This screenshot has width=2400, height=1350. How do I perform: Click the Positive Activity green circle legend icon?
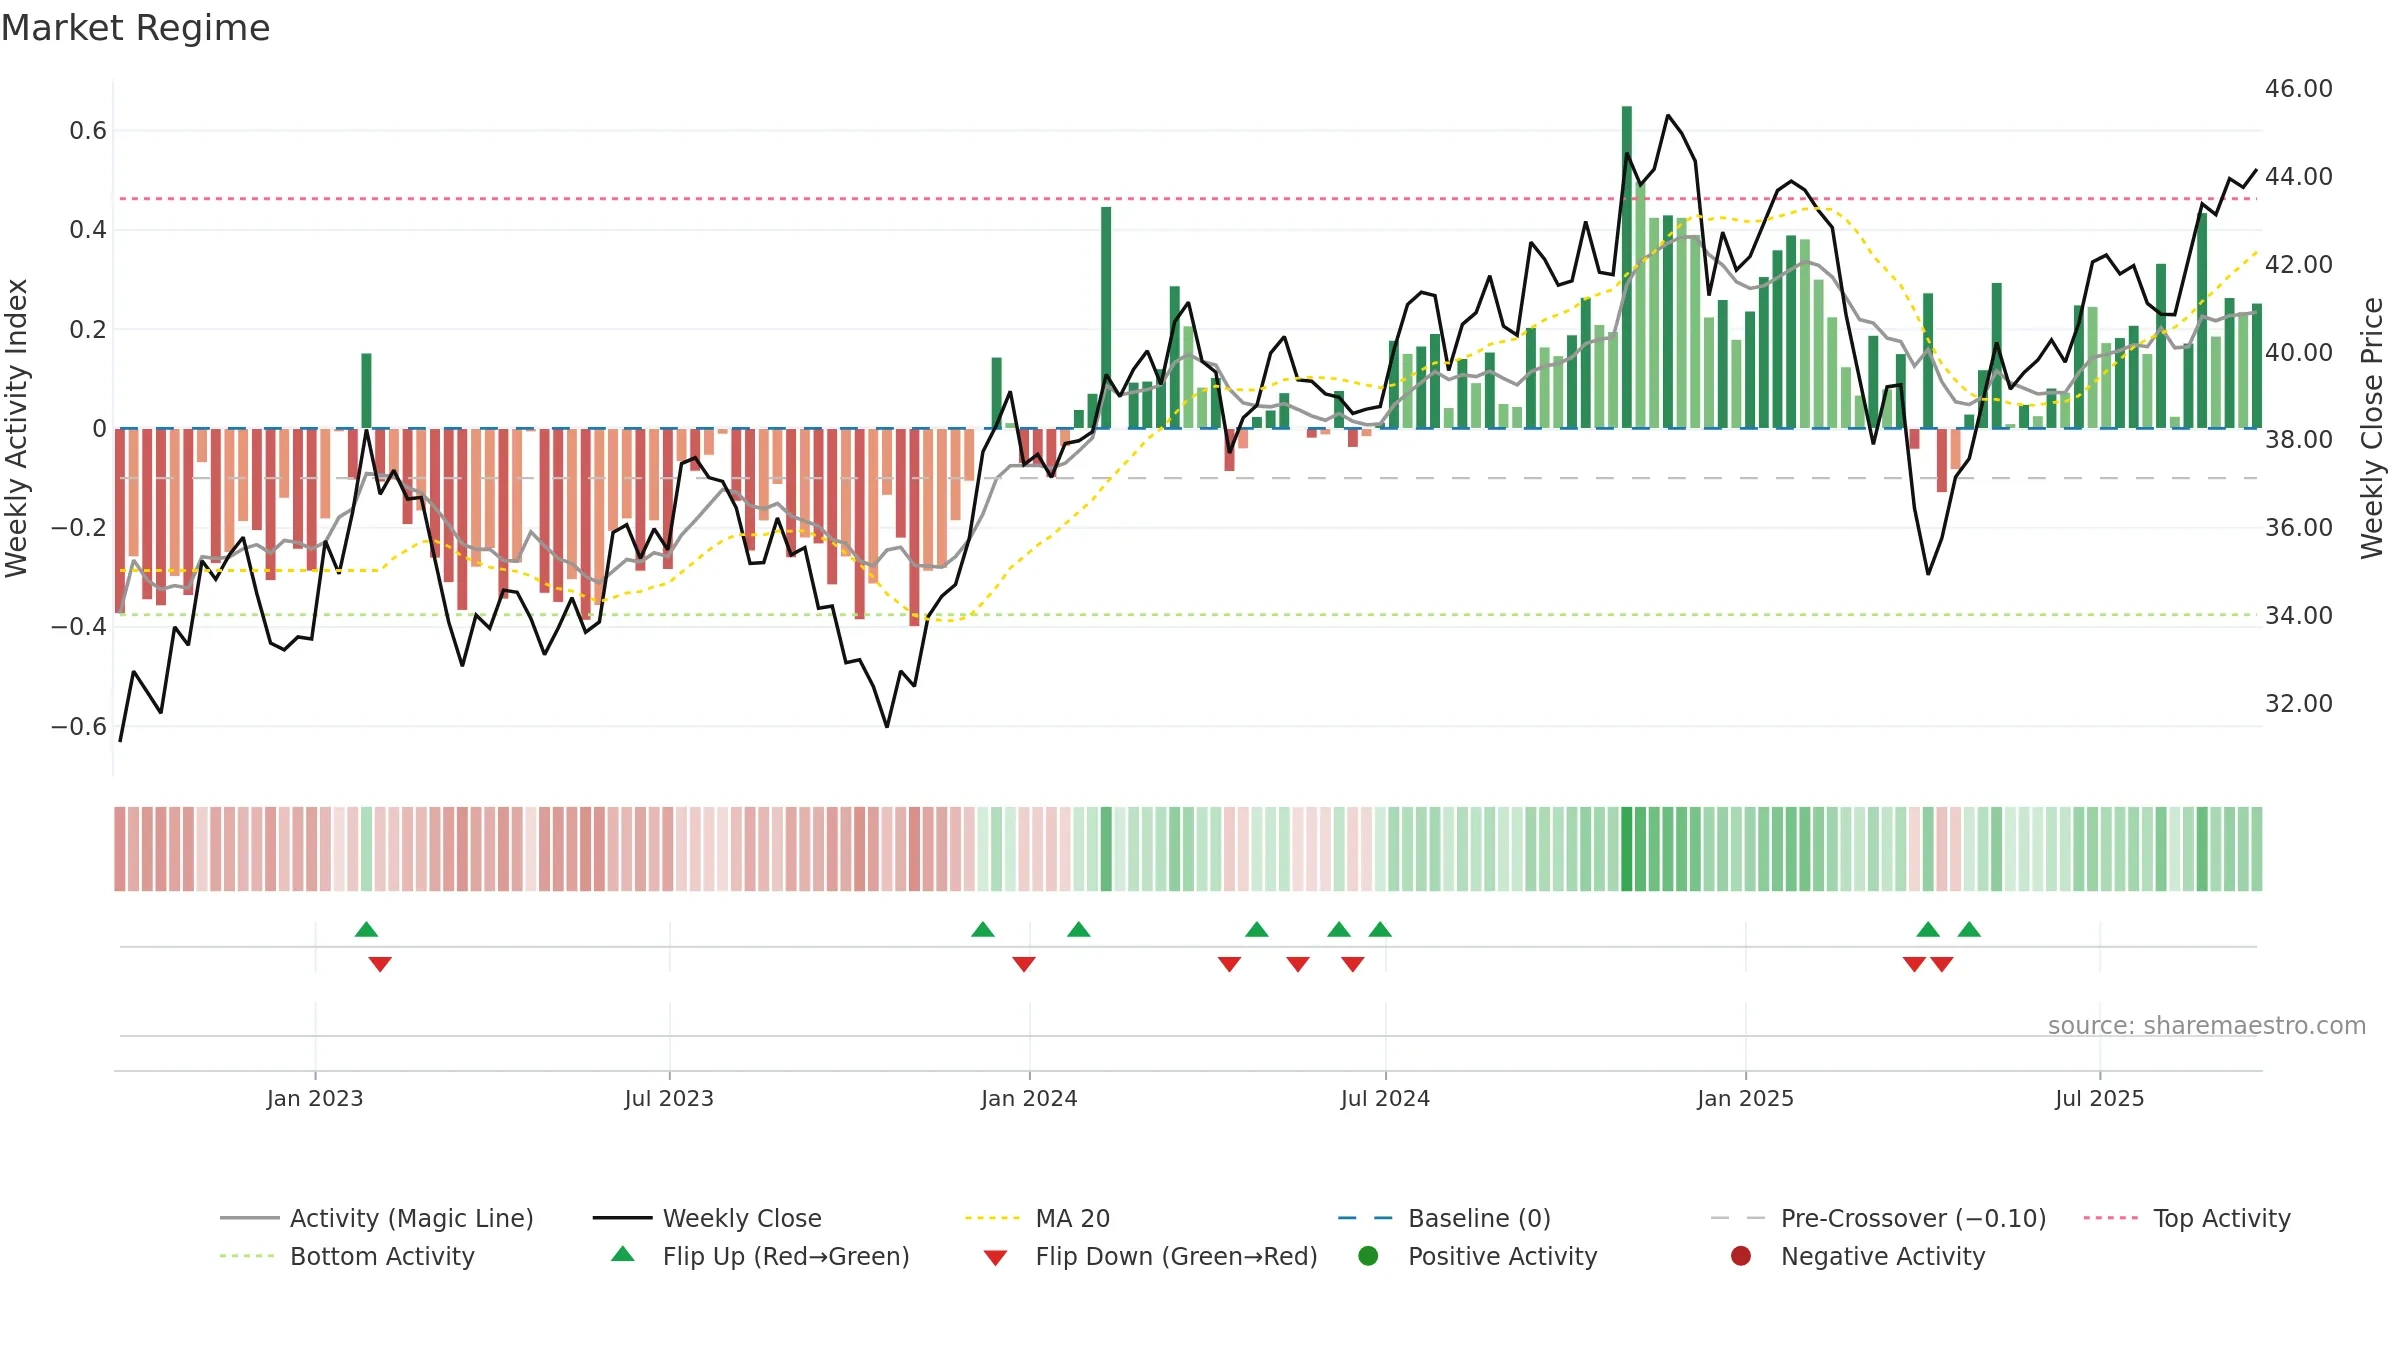coord(1368,1256)
